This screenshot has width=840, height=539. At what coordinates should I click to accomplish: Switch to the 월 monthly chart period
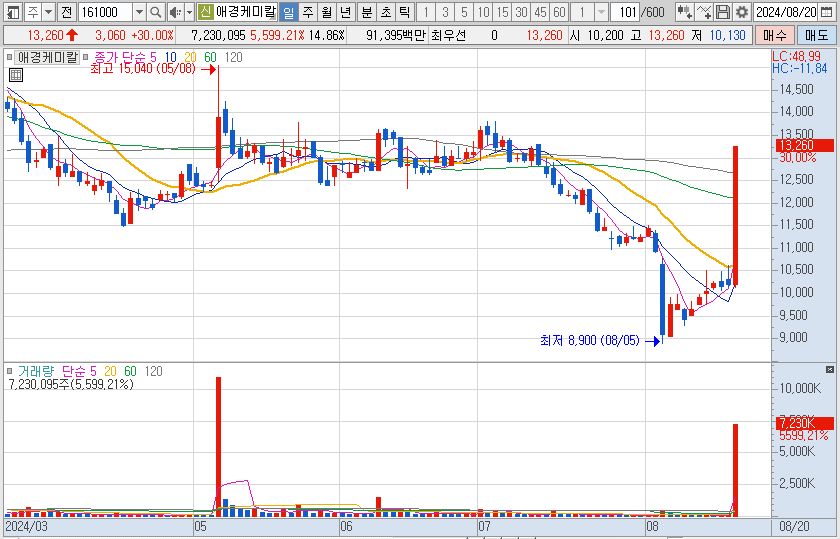327,12
